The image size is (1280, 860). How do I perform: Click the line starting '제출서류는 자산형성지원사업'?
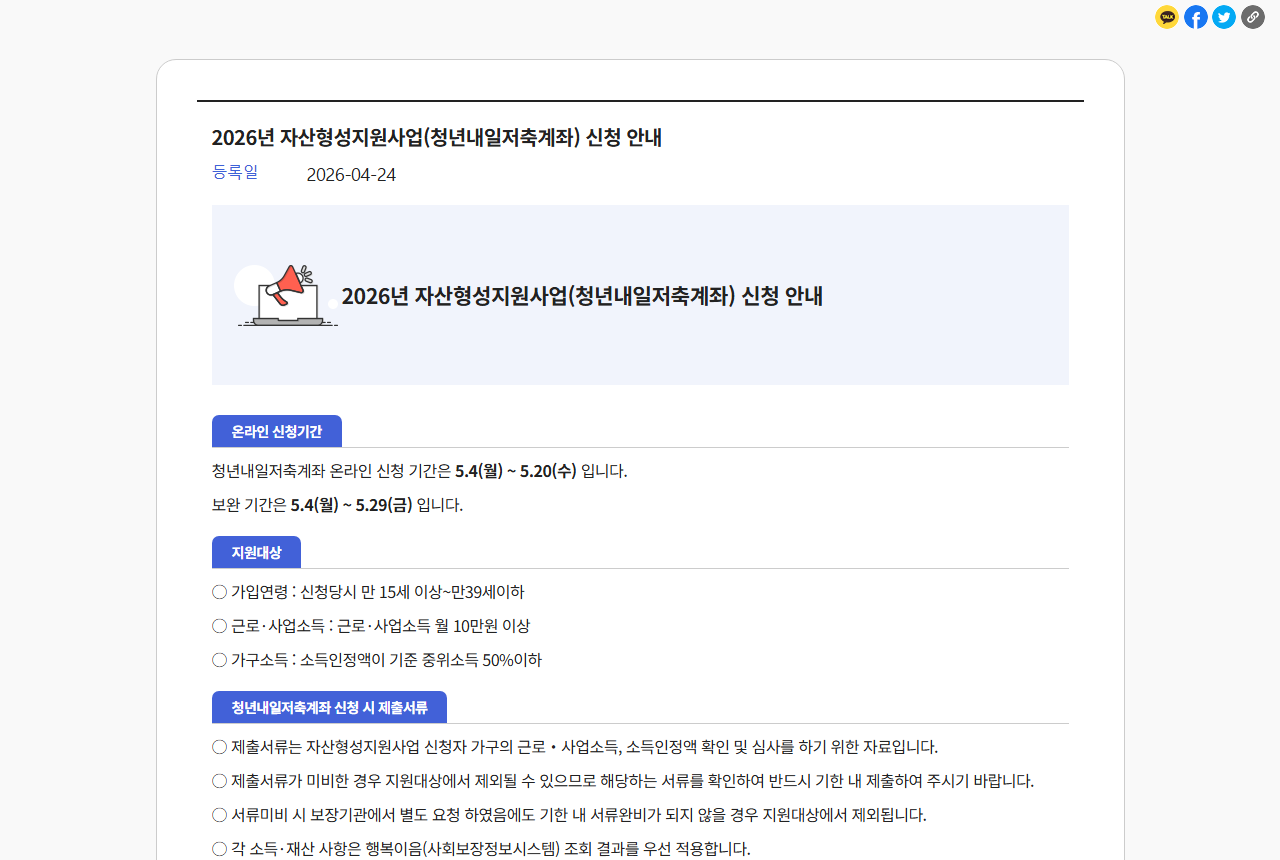[575, 747]
